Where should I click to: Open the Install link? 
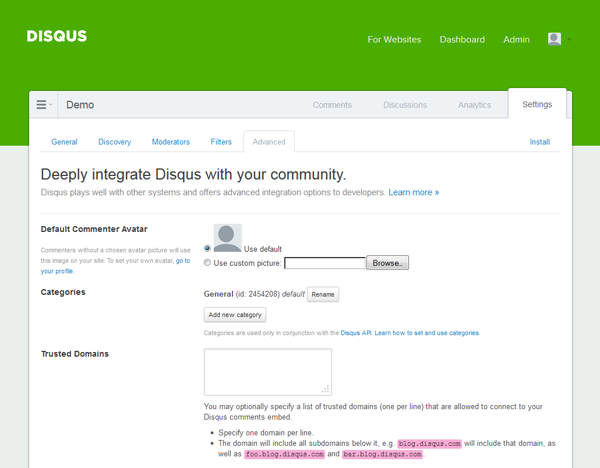(x=539, y=142)
